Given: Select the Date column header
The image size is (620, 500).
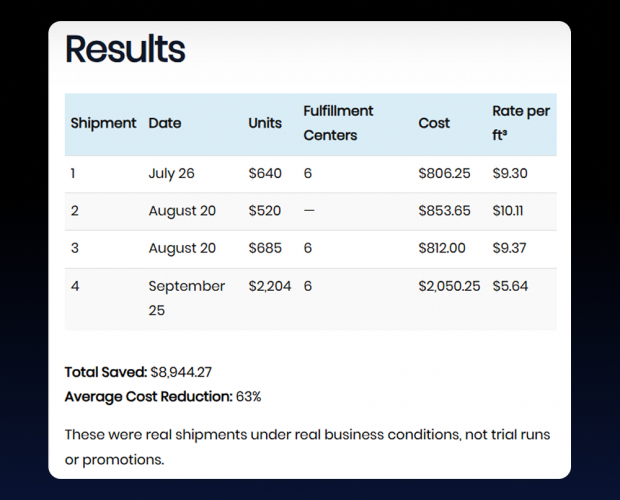Looking at the screenshot, I should click(x=165, y=123).
